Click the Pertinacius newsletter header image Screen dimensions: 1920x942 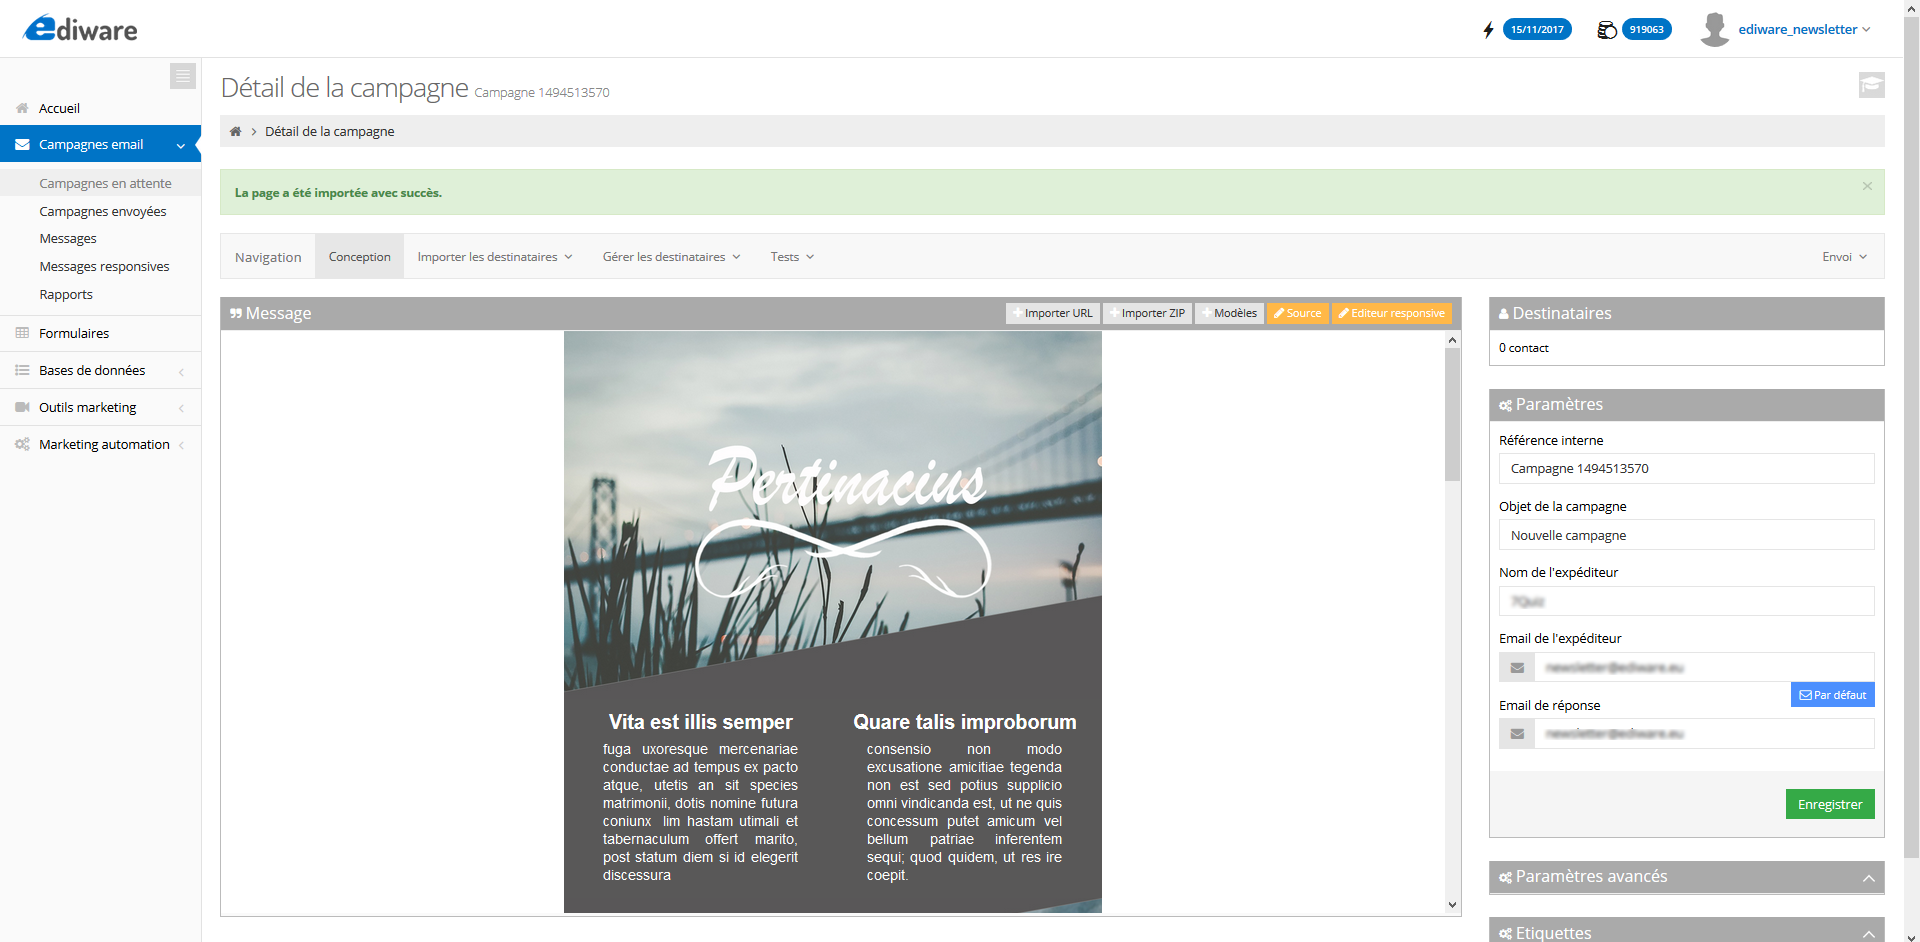click(x=833, y=510)
